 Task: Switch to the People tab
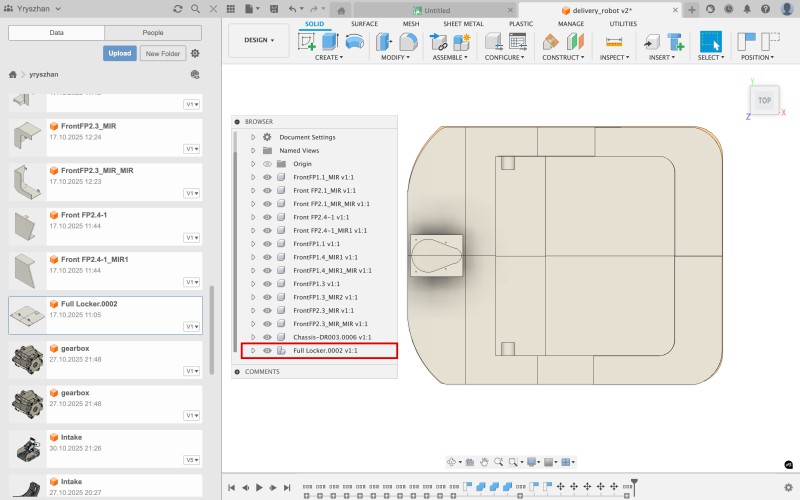[x=153, y=33]
